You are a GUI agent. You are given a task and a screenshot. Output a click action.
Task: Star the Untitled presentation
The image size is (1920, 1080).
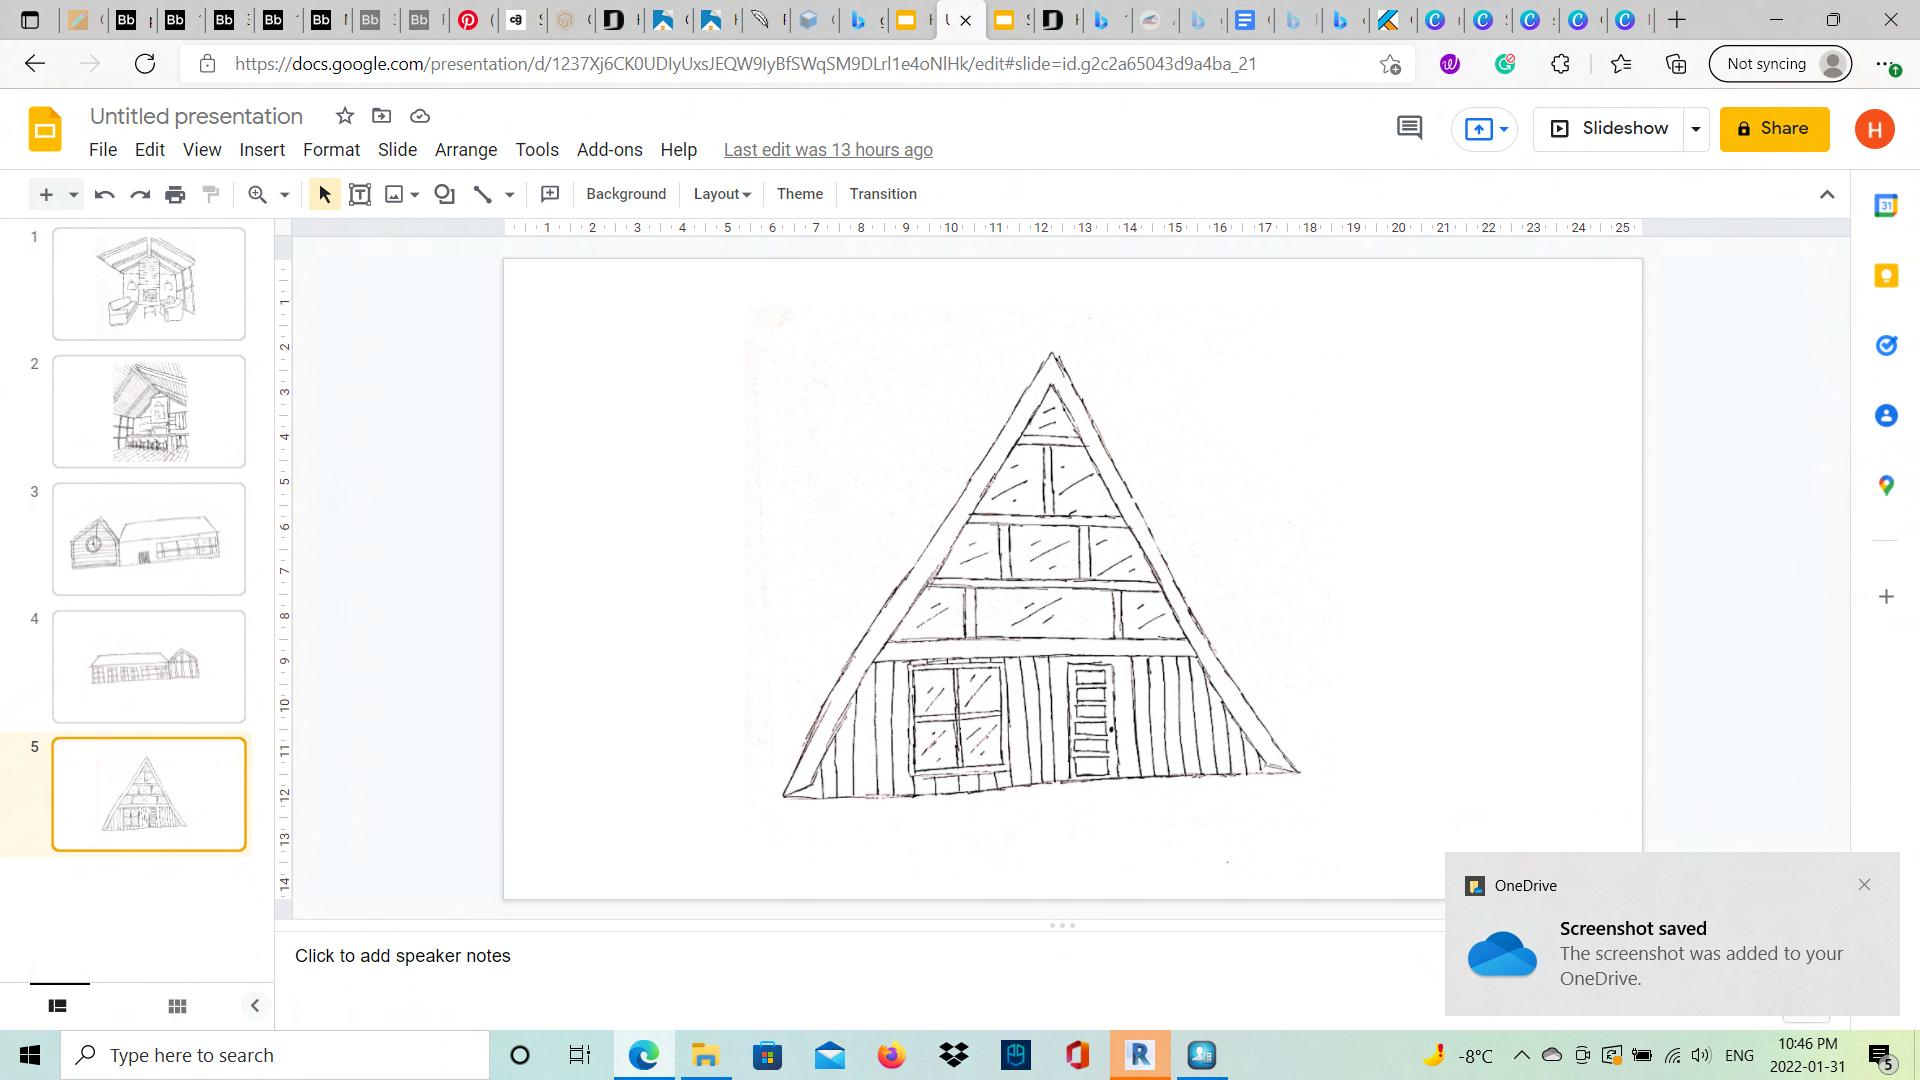coord(345,116)
